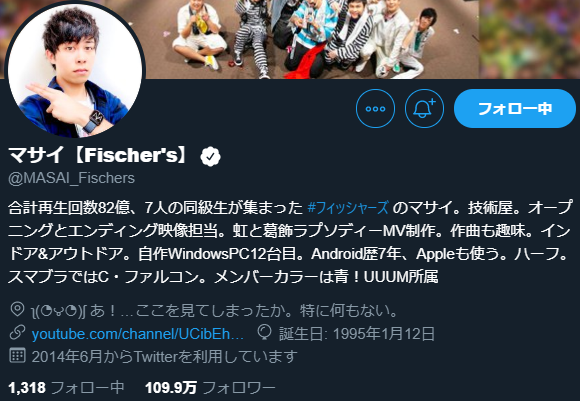This screenshot has height=401, width=580.
Task: Turn on notifications with the bell icon
Action: (424, 108)
